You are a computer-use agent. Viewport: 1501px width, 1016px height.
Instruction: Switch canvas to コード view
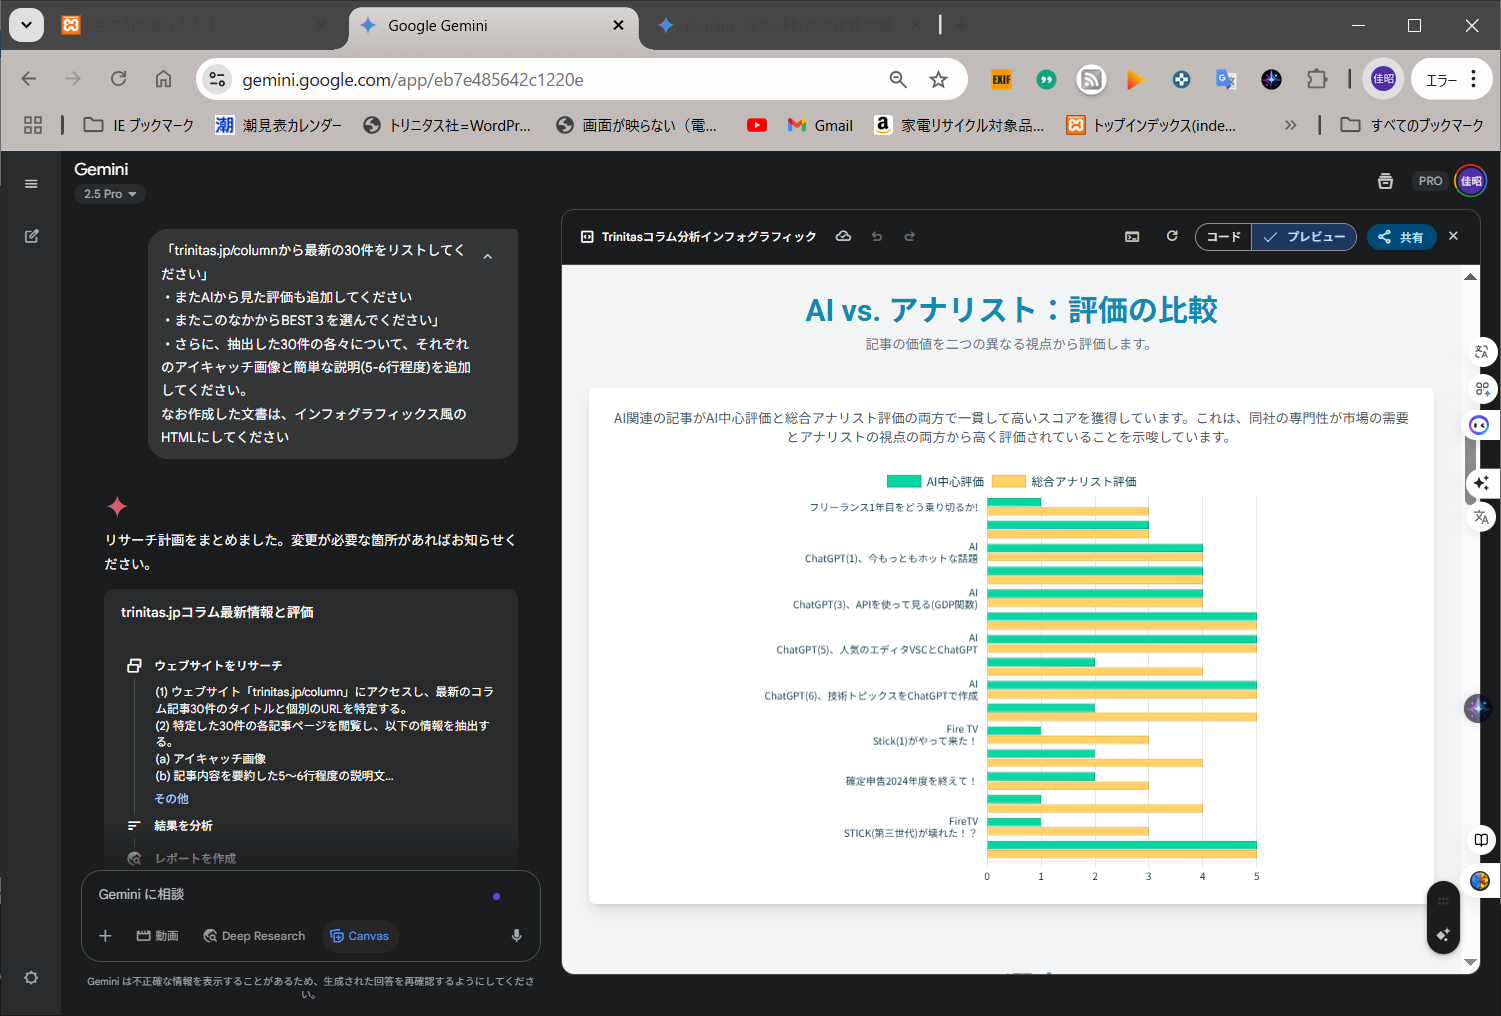pyautogui.click(x=1223, y=237)
